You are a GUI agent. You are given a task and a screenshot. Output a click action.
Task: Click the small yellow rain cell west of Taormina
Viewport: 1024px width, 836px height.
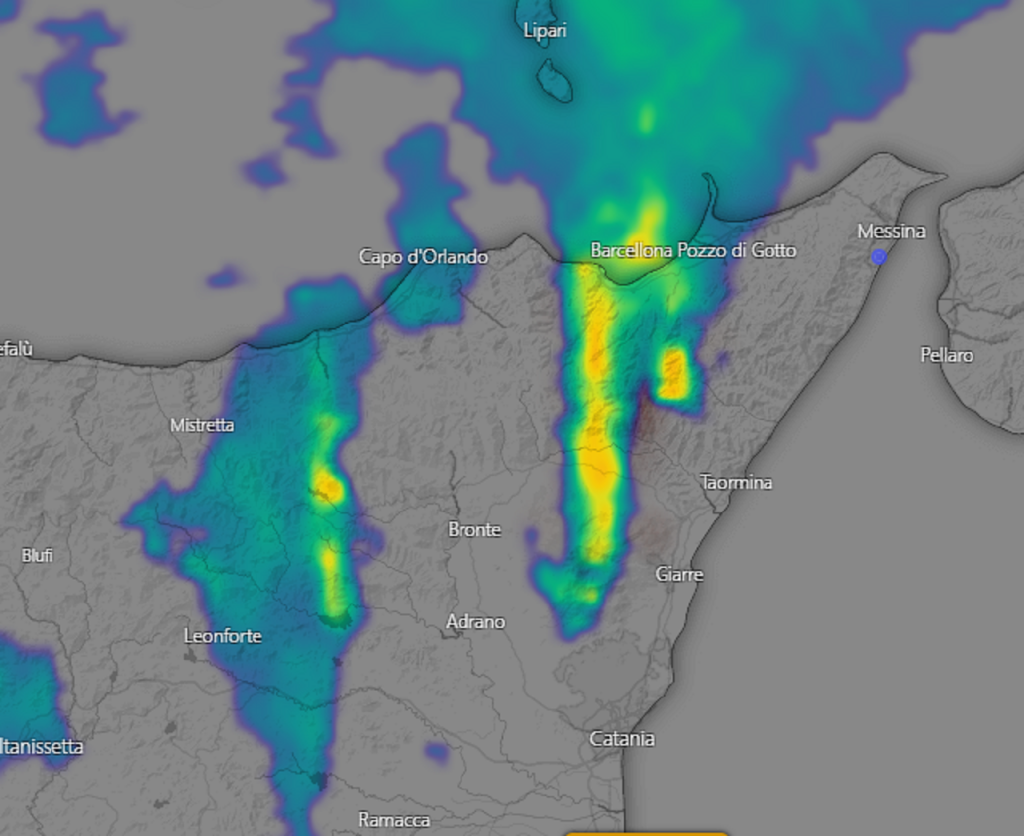coord(673,374)
